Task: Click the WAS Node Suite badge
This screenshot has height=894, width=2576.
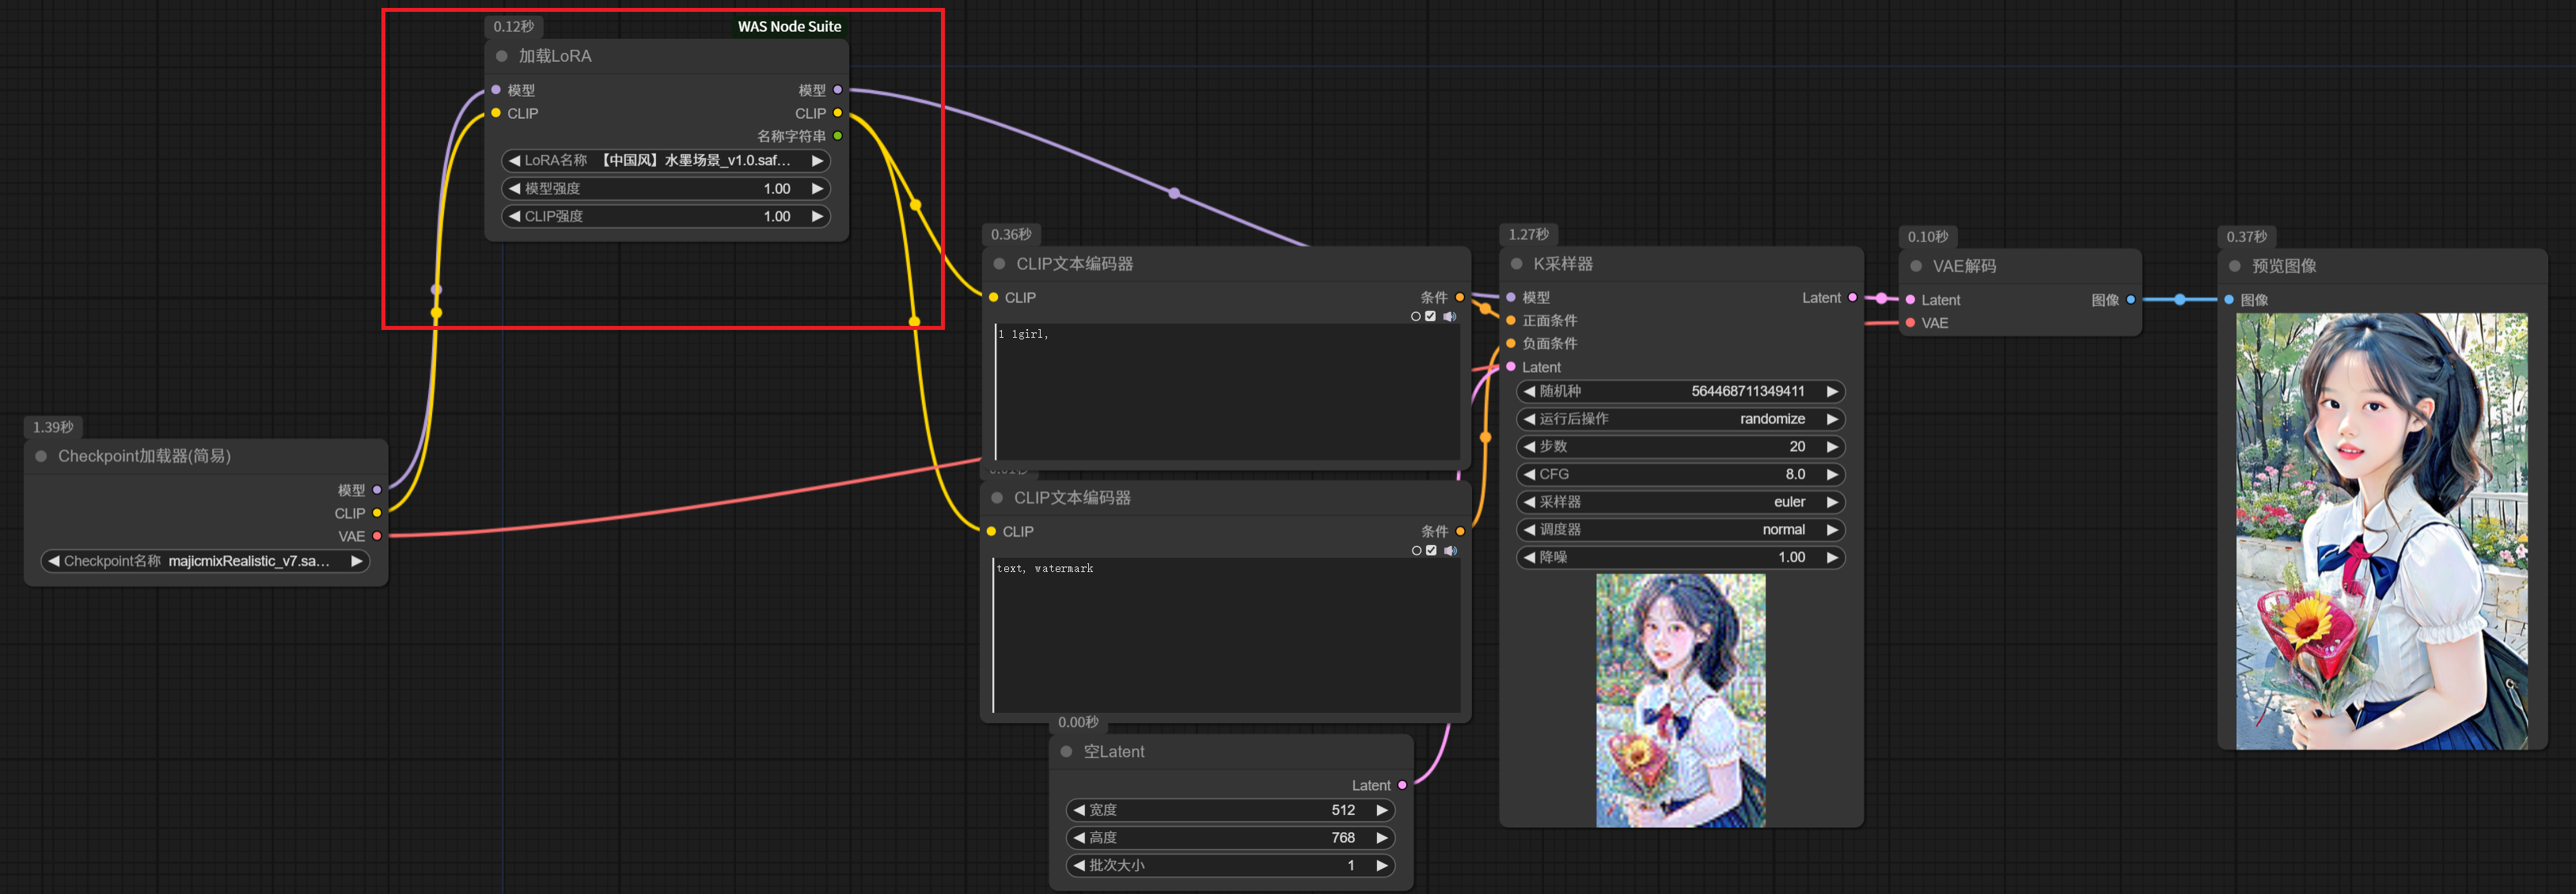Action: coord(789,26)
